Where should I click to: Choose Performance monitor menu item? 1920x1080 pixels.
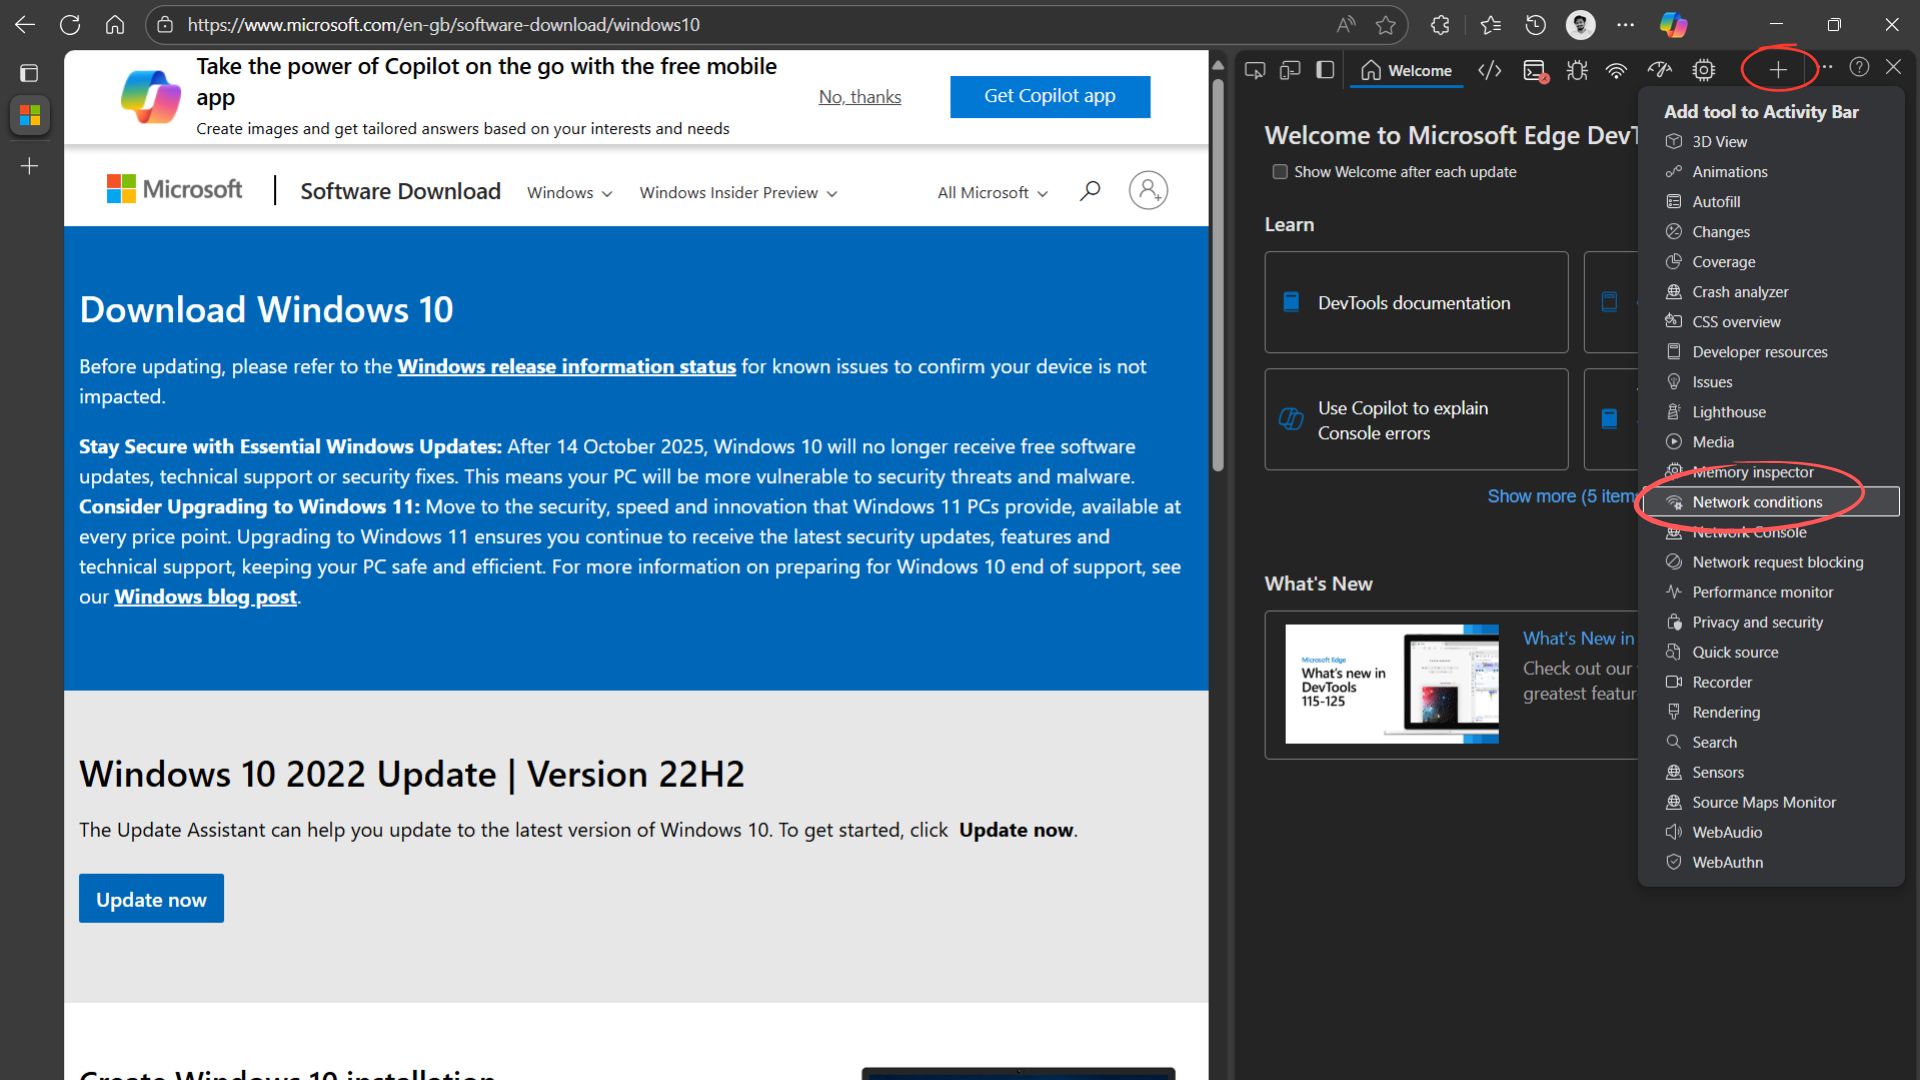[x=1771, y=592]
